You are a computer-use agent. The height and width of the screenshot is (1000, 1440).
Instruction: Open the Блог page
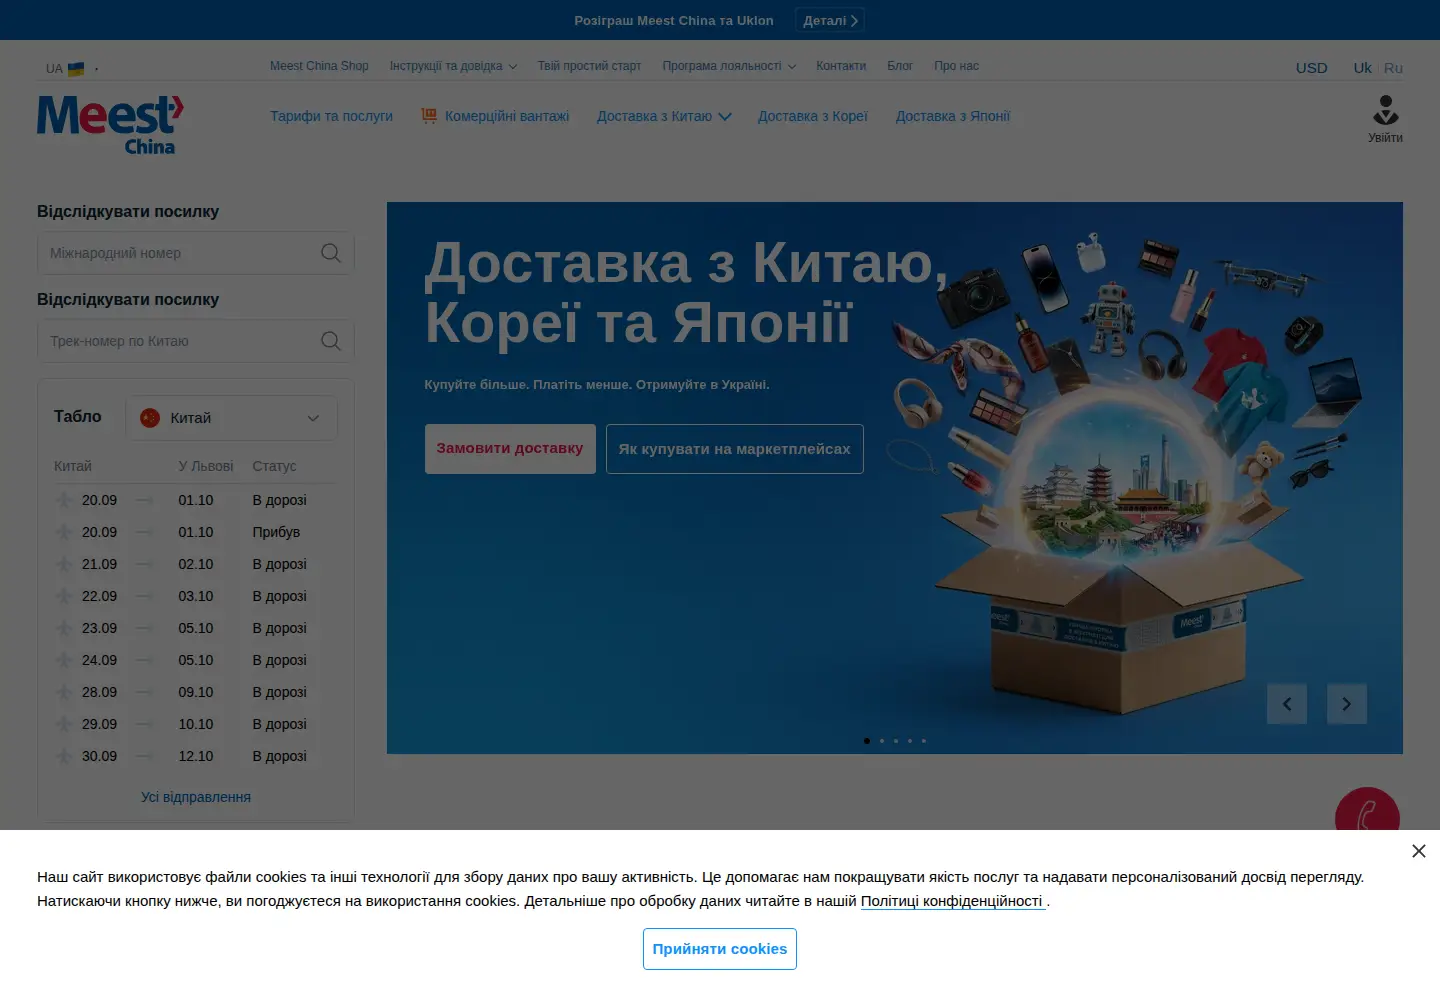tap(900, 66)
